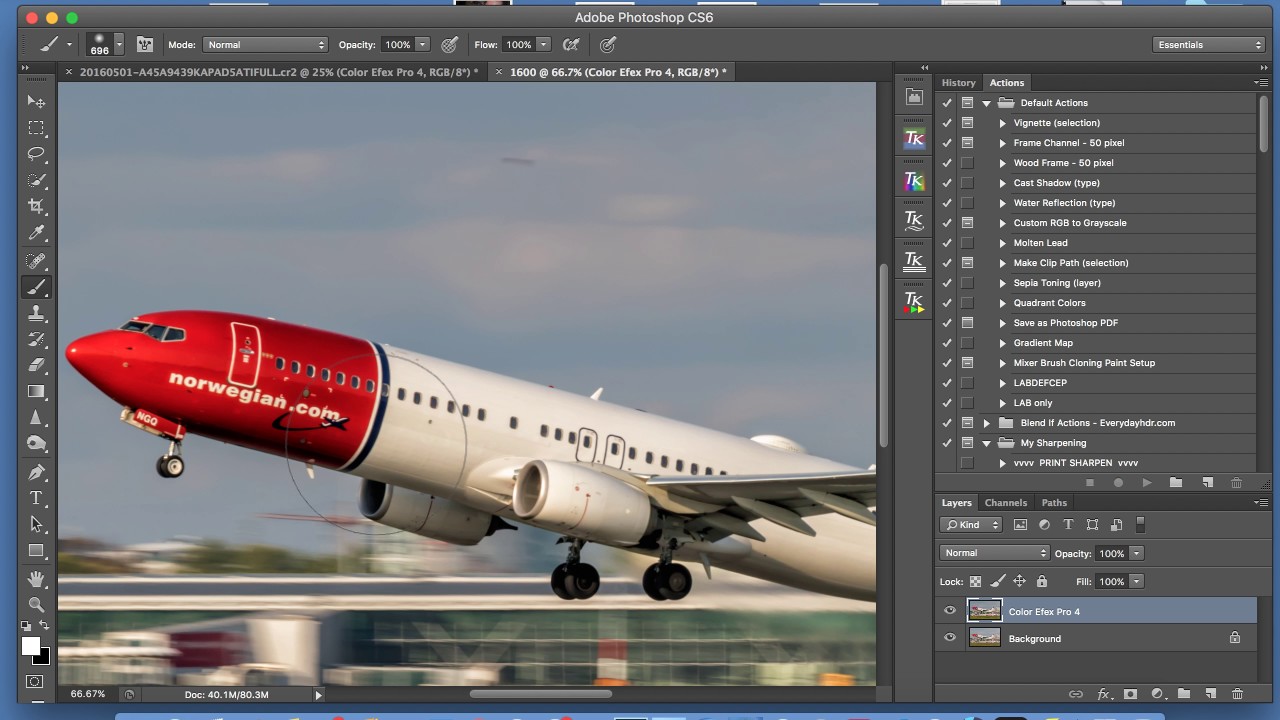Select the History Brush tool
This screenshot has height=720, width=1280.
(x=36, y=339)
